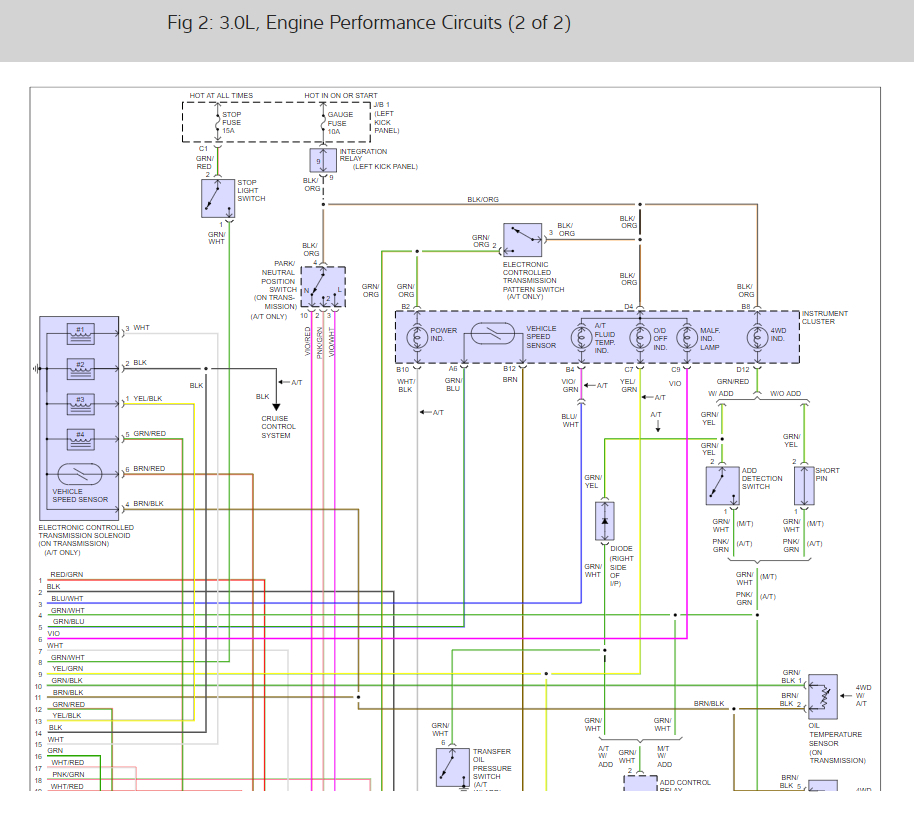Screen dimensions: 914x814
Task: Click the instrument cluster vehicle speed sensor
Action: coord(492,336)
